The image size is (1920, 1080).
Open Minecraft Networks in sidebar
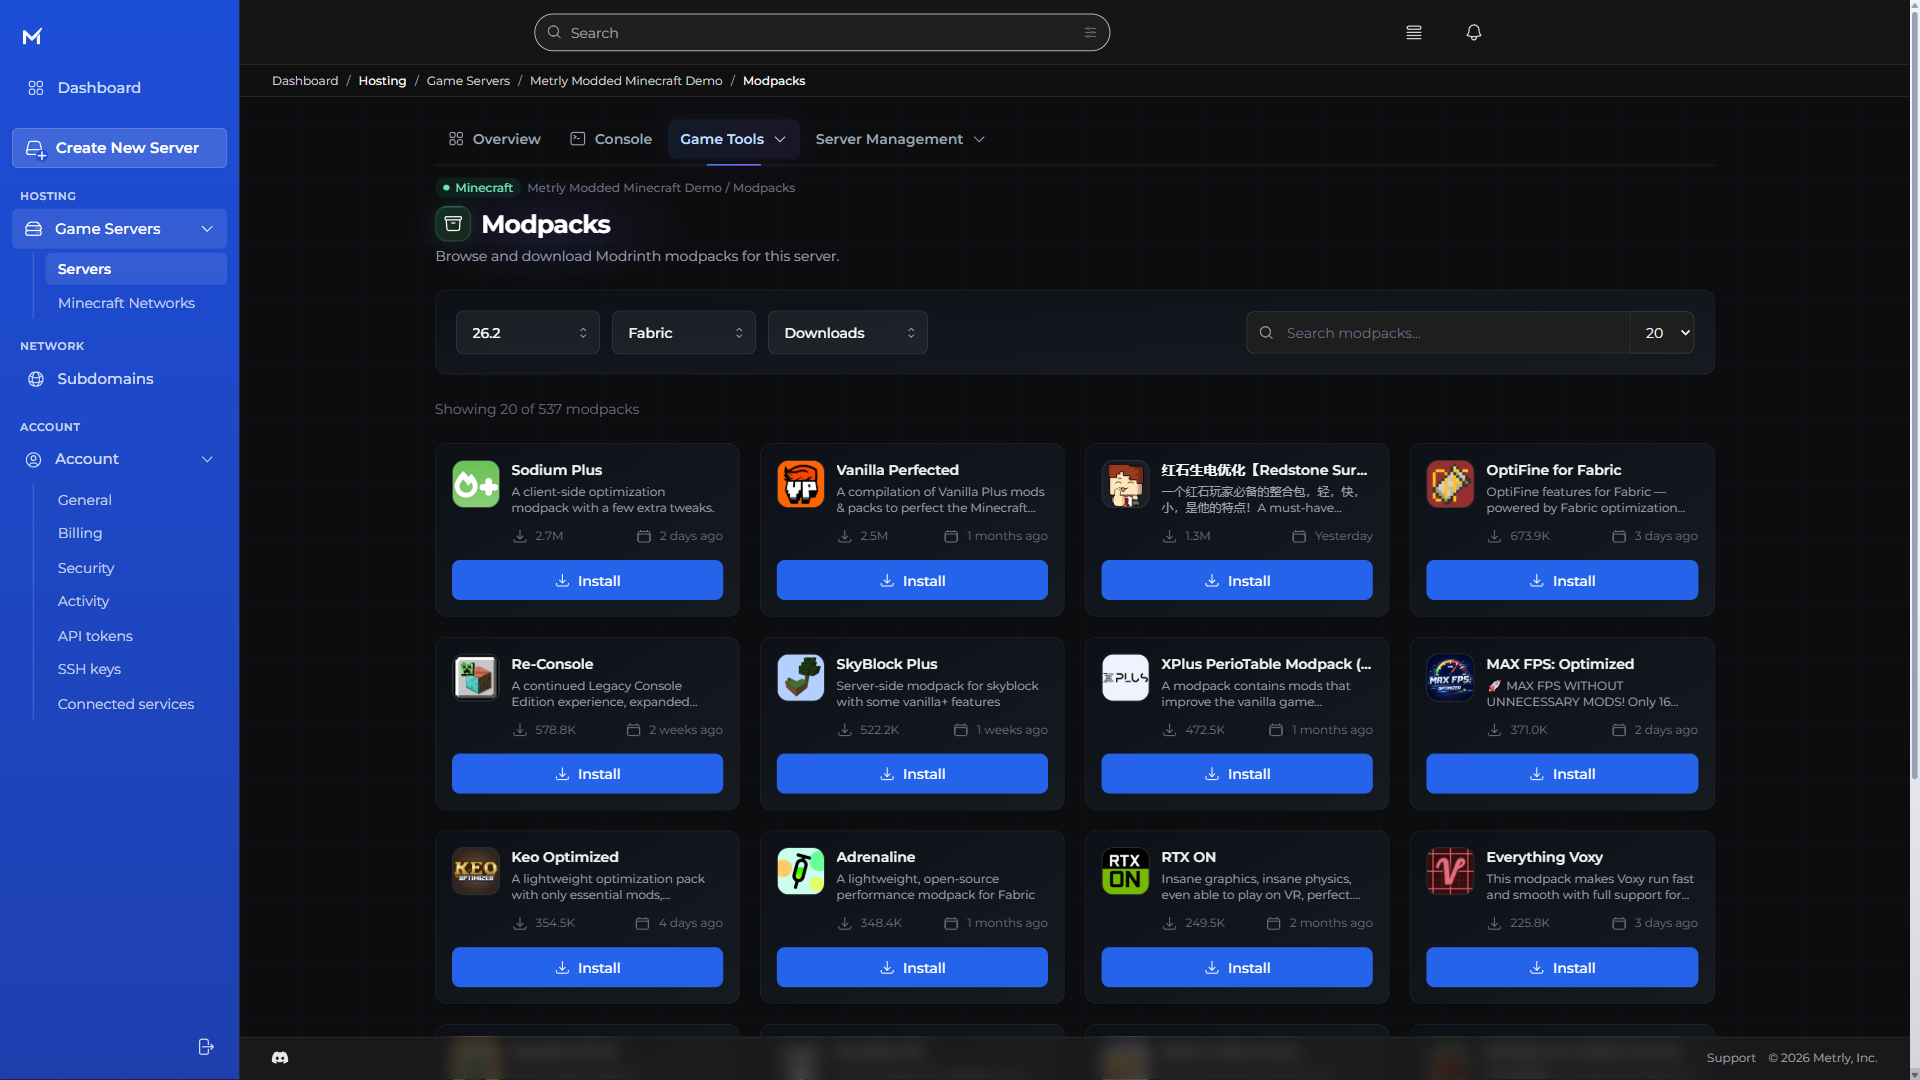(x=126, y=303)
